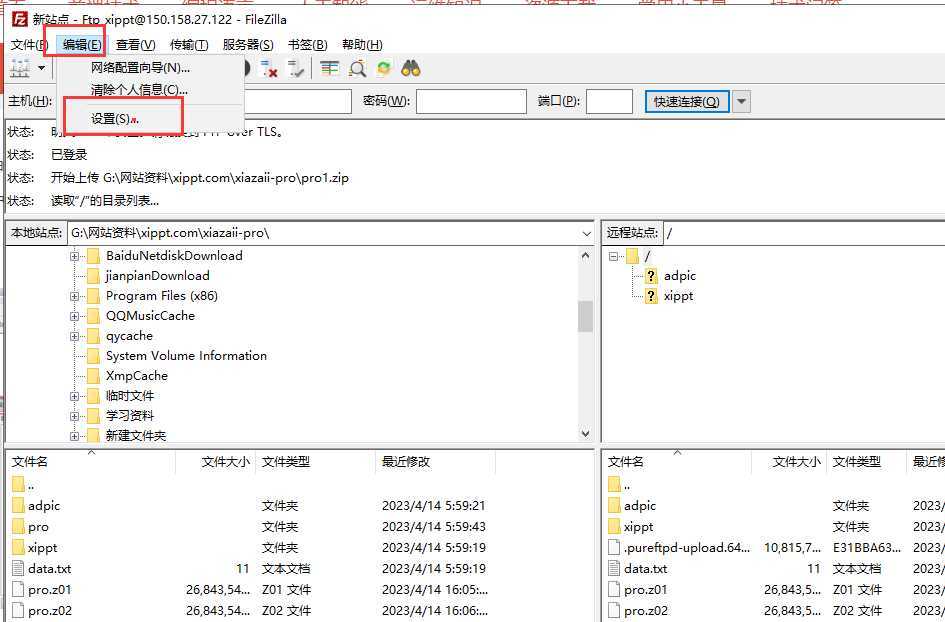Expand the 新建文件夹 tree node
Viewport: 945px width, 622px height.
click(74, 436)
